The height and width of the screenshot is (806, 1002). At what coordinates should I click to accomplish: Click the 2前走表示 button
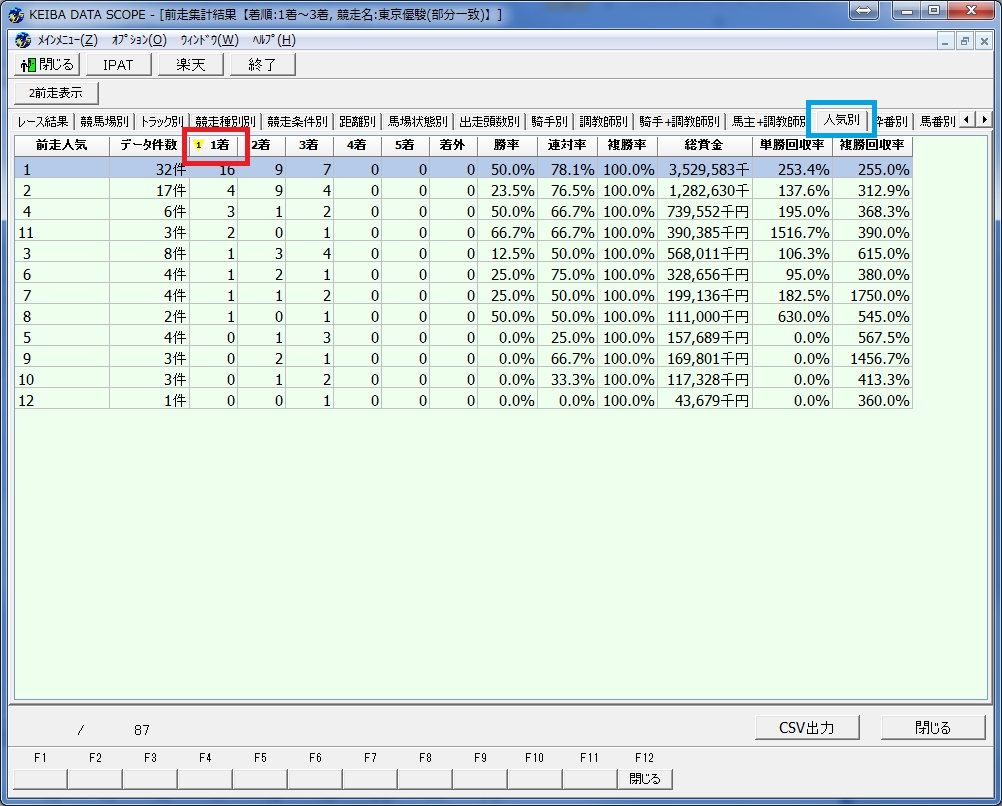(x=56, y=93)
